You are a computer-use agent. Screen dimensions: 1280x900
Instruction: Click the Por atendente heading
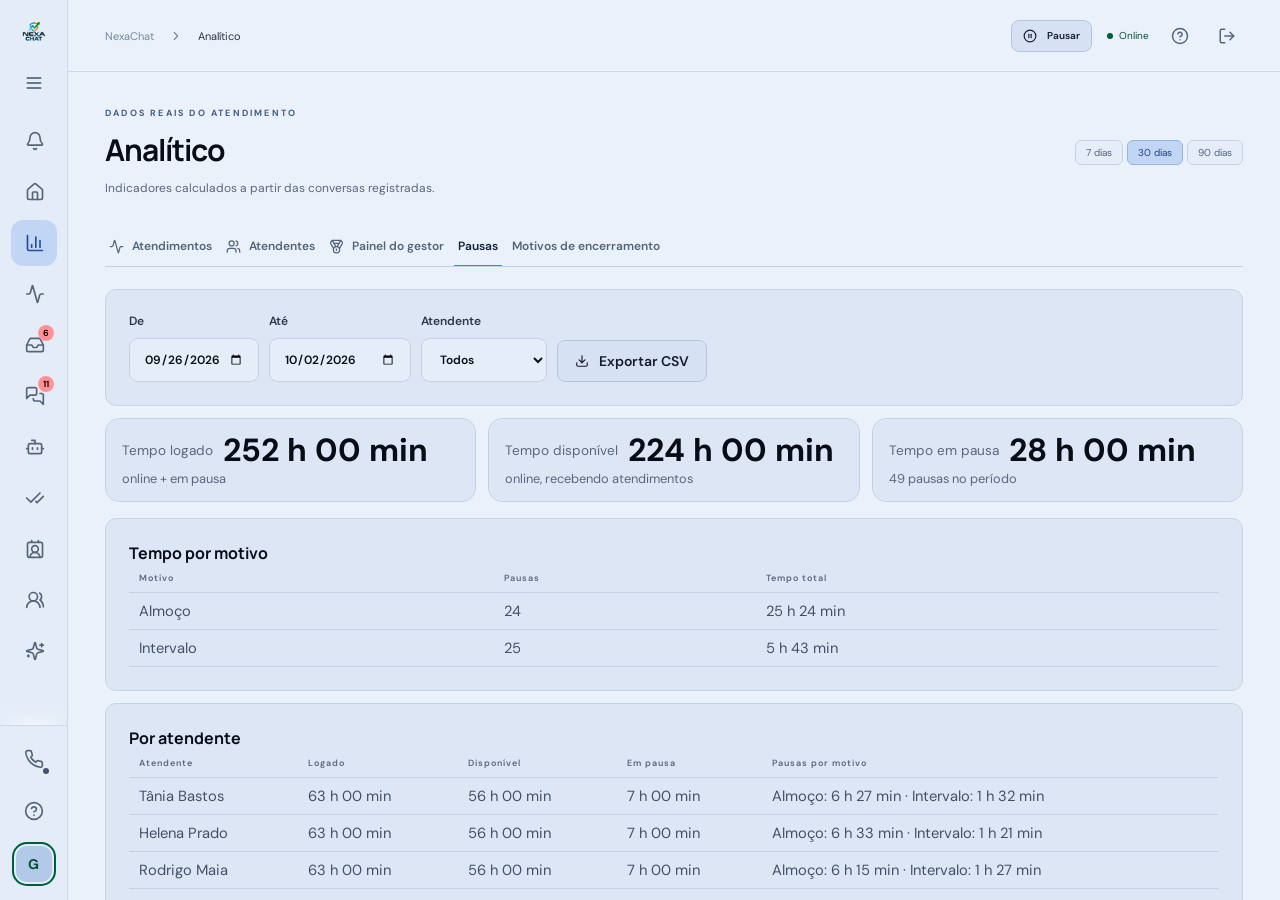coord(185,738)
